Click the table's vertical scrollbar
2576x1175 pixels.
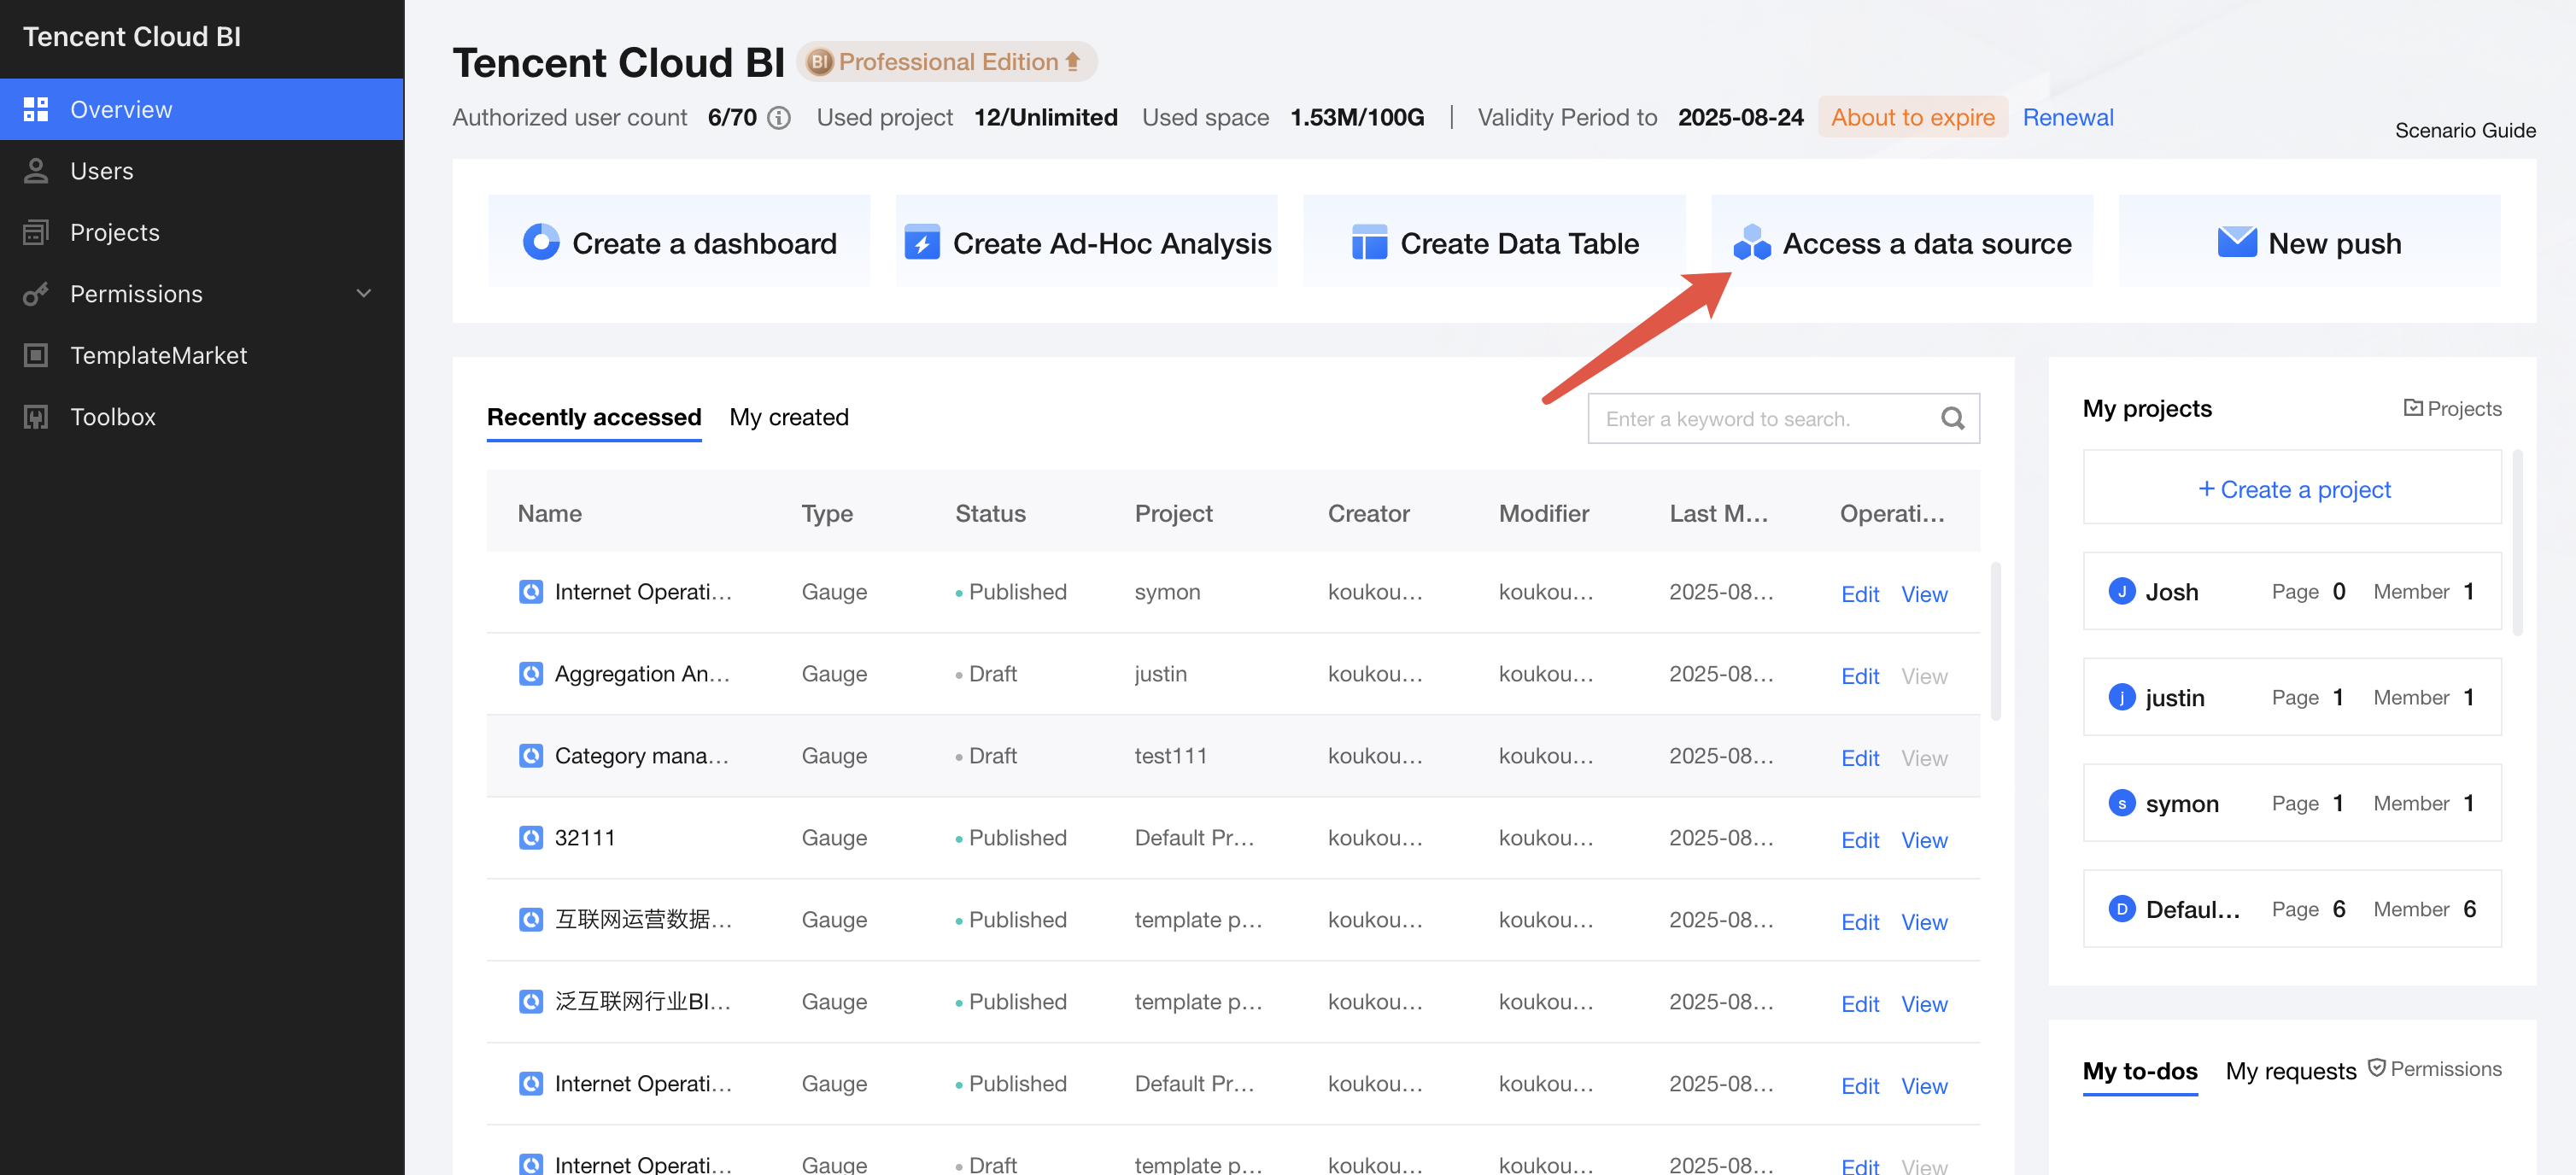coord(1995,640)
